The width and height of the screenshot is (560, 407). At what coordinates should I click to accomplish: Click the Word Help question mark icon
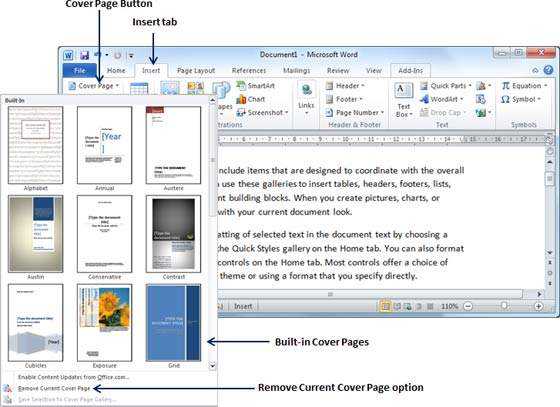(x=548, y=70)
